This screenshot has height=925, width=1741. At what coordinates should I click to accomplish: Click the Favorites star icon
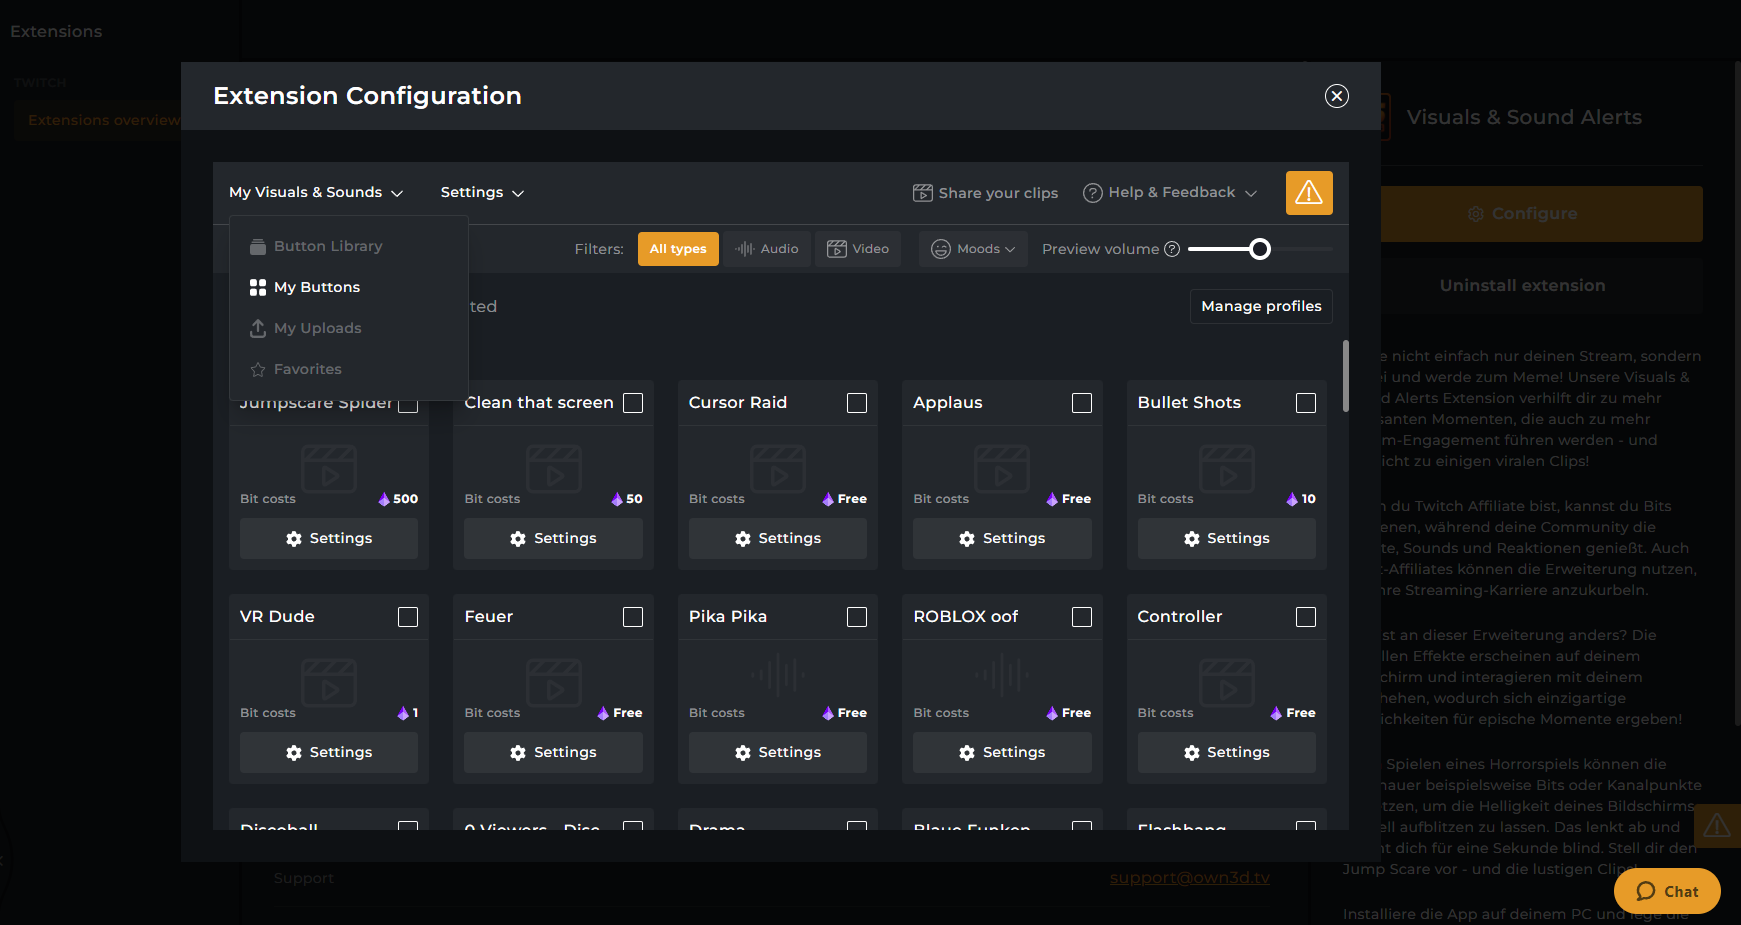click(258, 369)
